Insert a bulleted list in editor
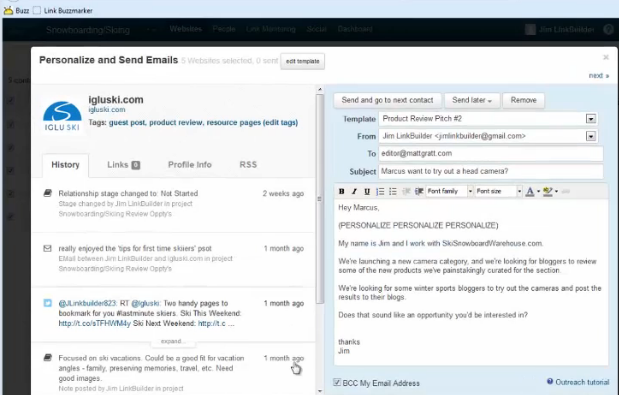 coord(393,191)
